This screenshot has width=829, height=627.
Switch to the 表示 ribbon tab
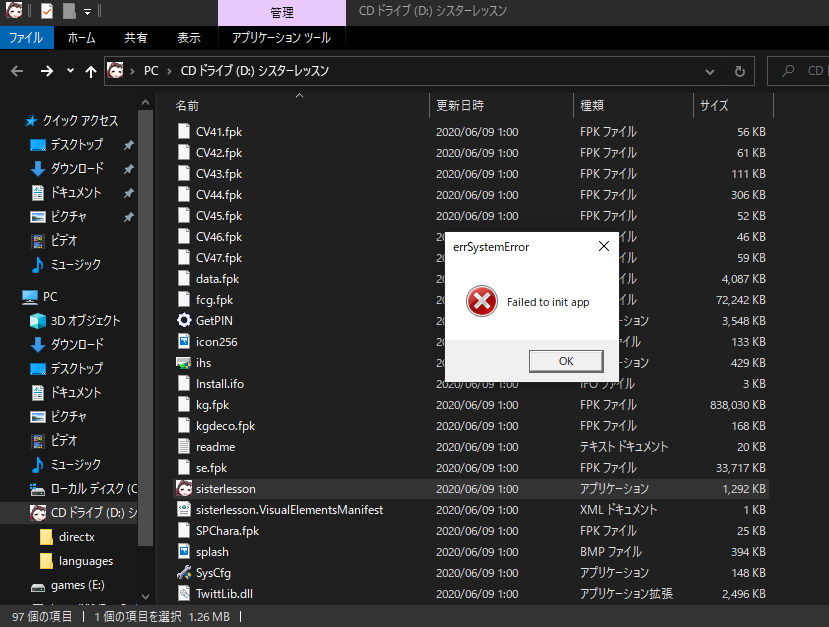[189, 38]
